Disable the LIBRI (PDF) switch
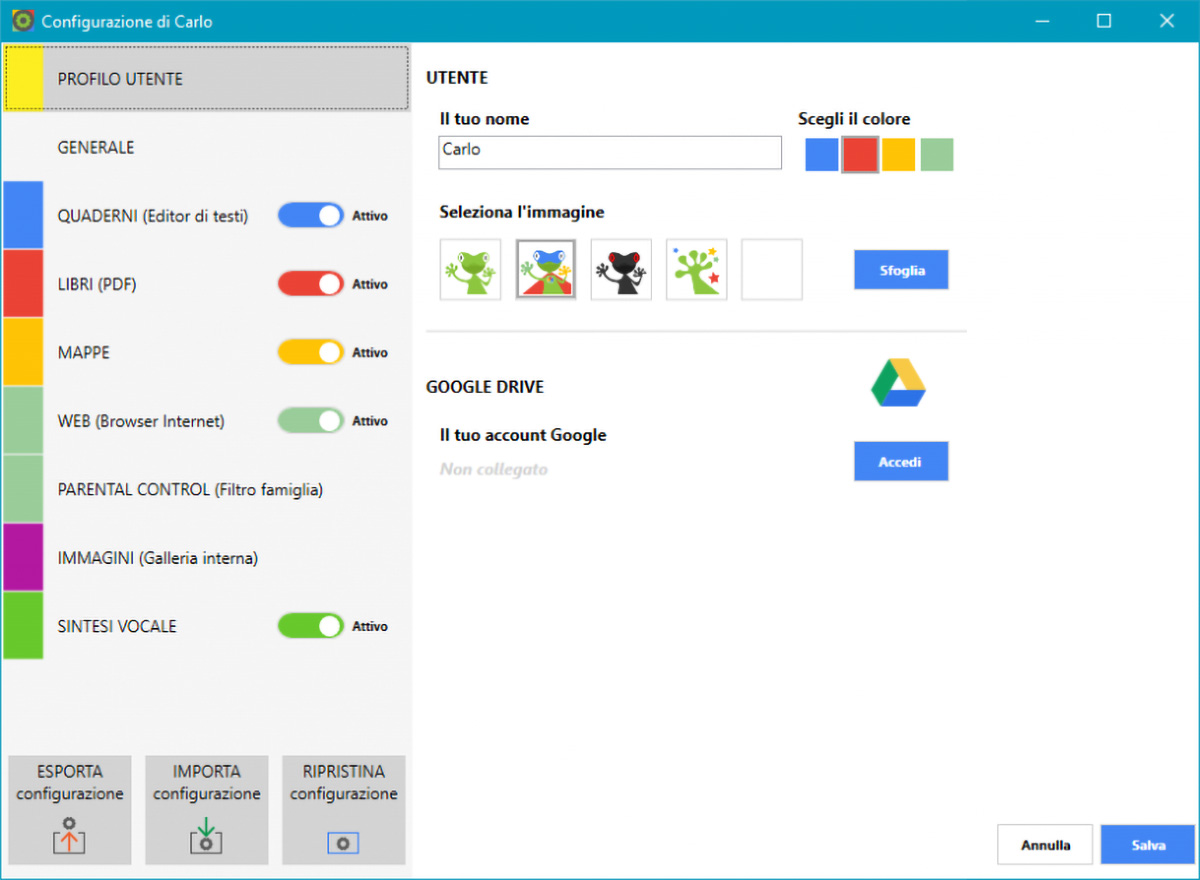The height and width of the screenshot is (880, 1200). click(311, 284)
